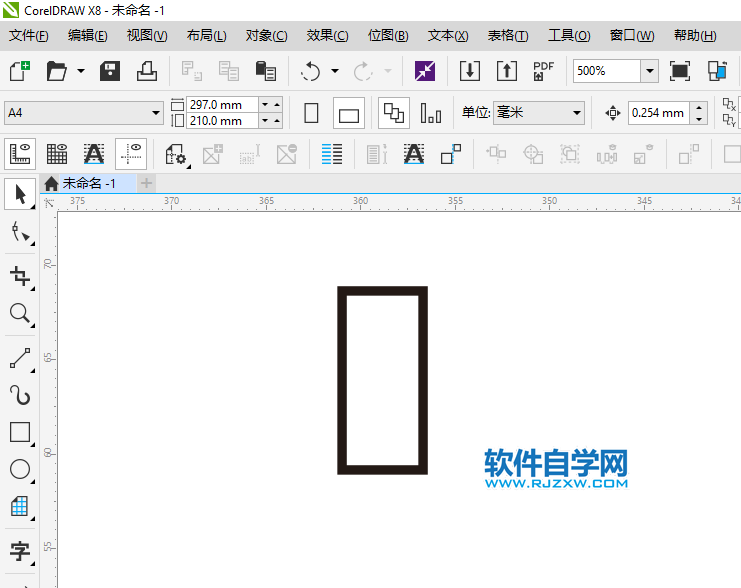Open the 效果(C) menu

tap(327, 35)
